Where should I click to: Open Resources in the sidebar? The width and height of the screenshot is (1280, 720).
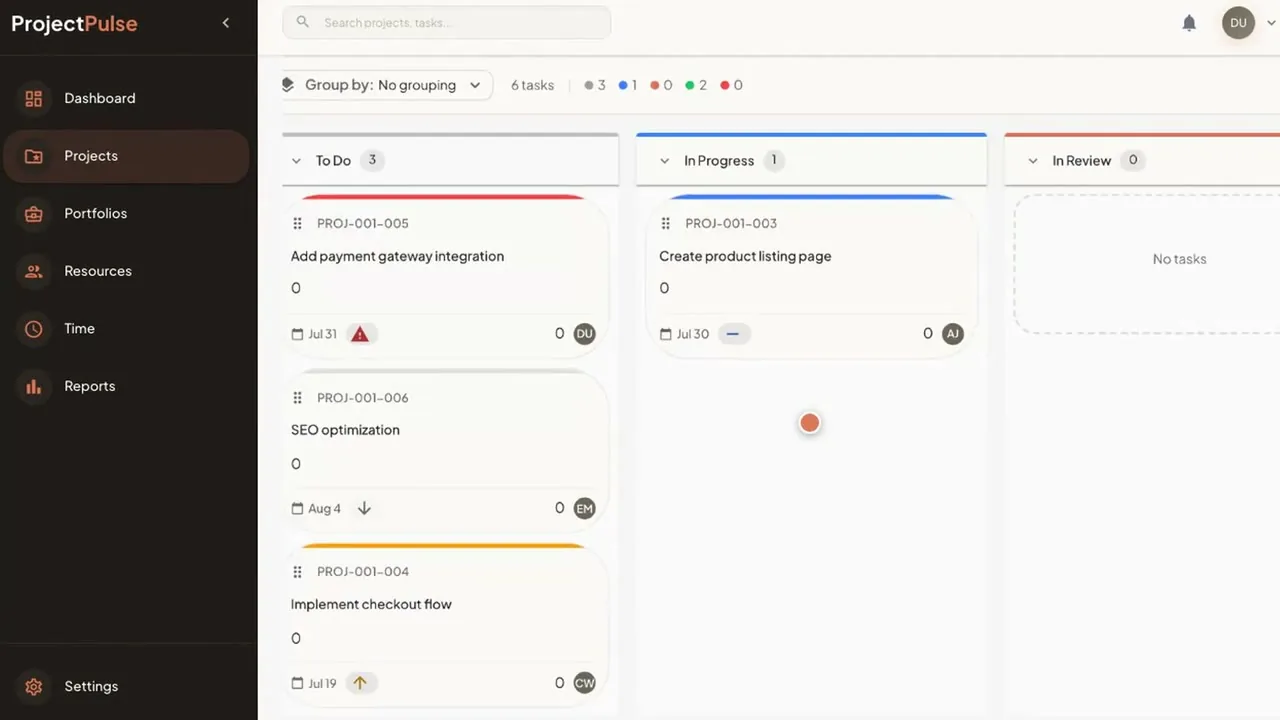click(x=125, y=271)
